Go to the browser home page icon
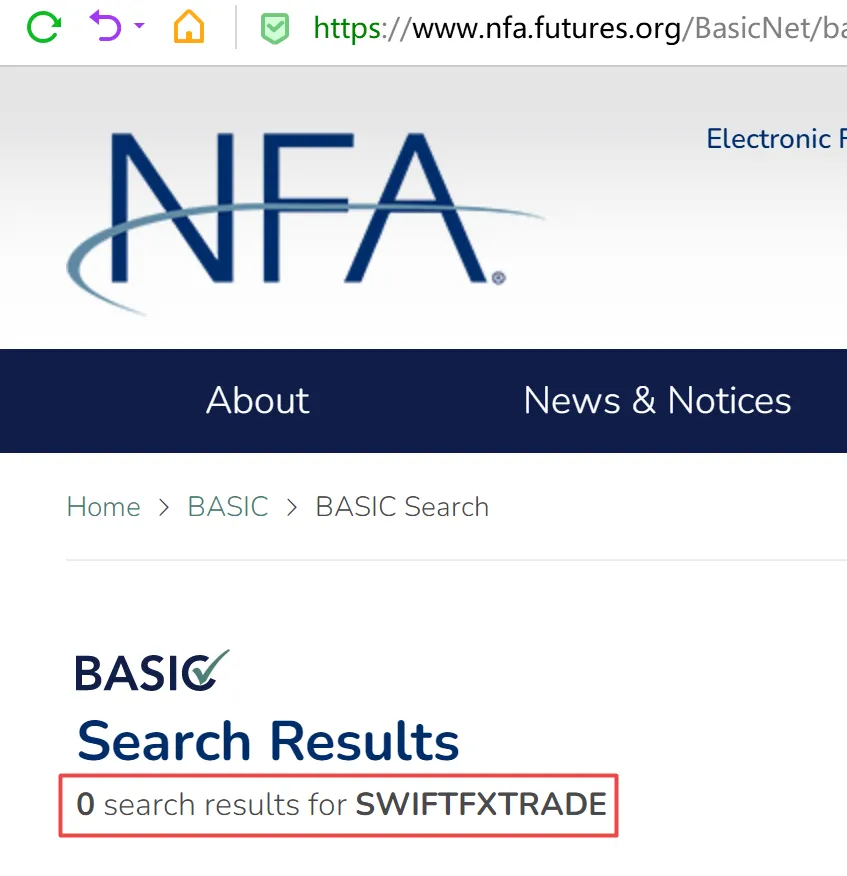This screenshot has width=847, height=876. (189, 26)
